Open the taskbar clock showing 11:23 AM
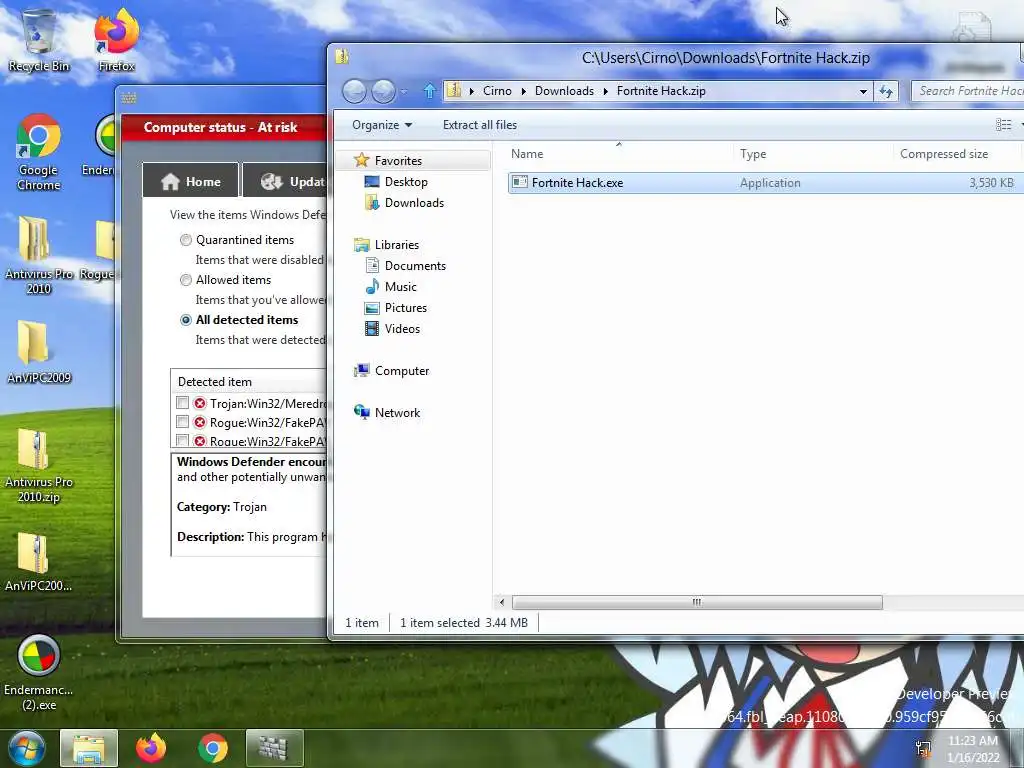1024x768 pixels. pyautogui.click(x=973, y=749)
